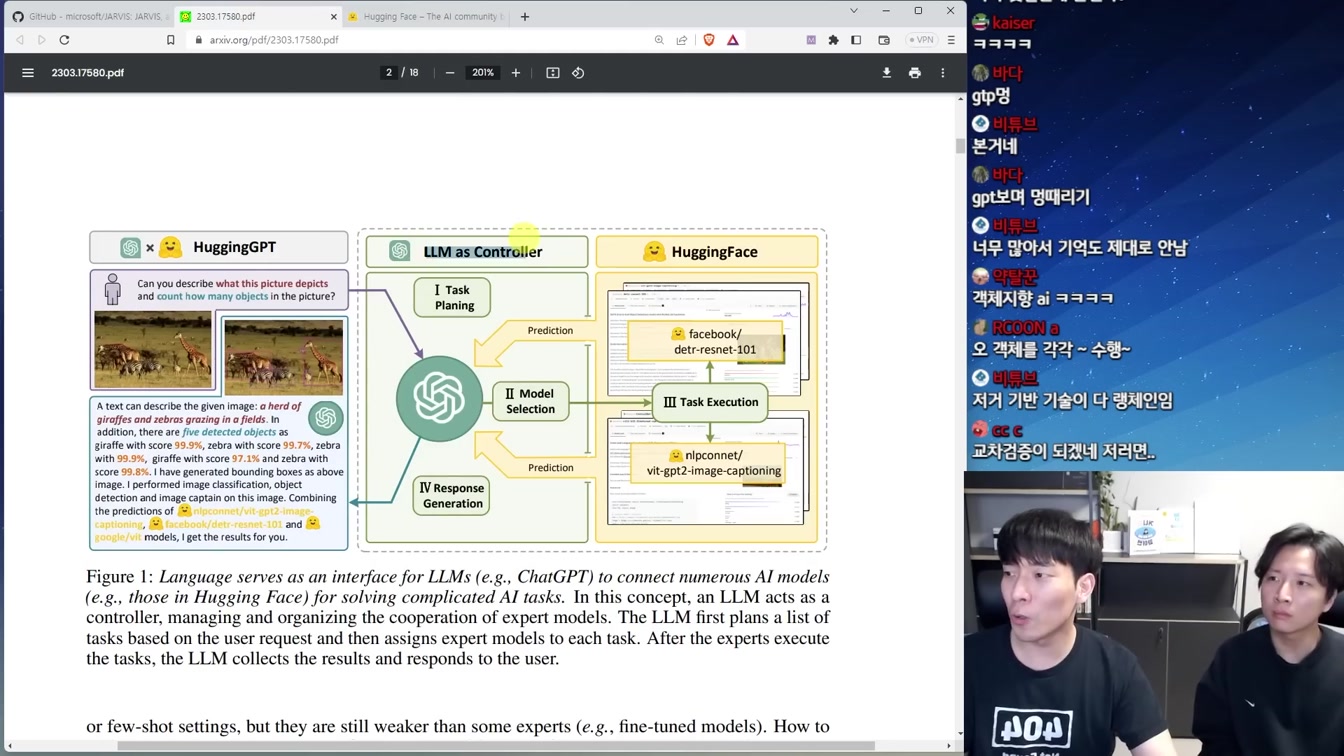
Task: Go forward in browser history
Action: (x=42, y=40)
